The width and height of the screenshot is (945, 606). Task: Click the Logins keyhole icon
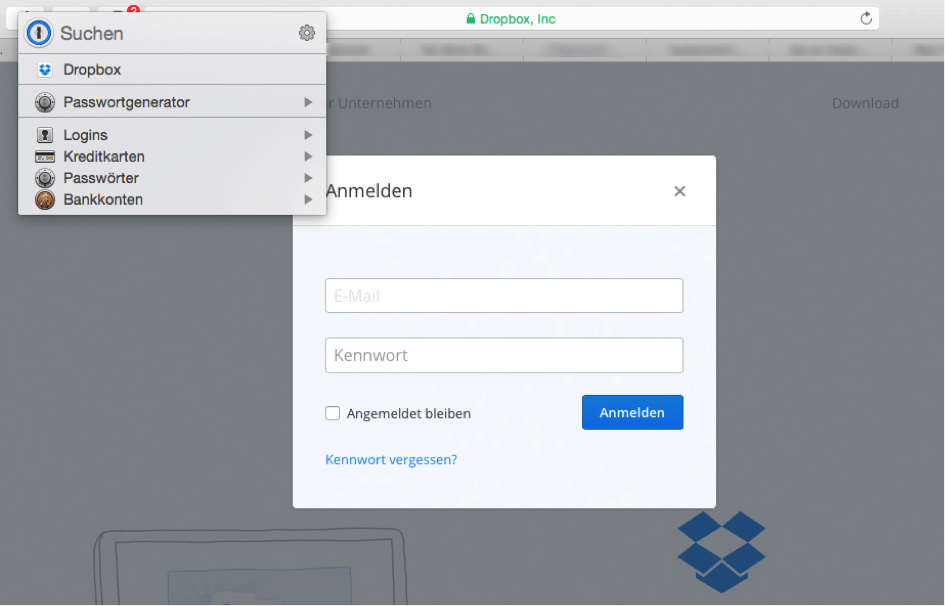click(x=45, y=135)
